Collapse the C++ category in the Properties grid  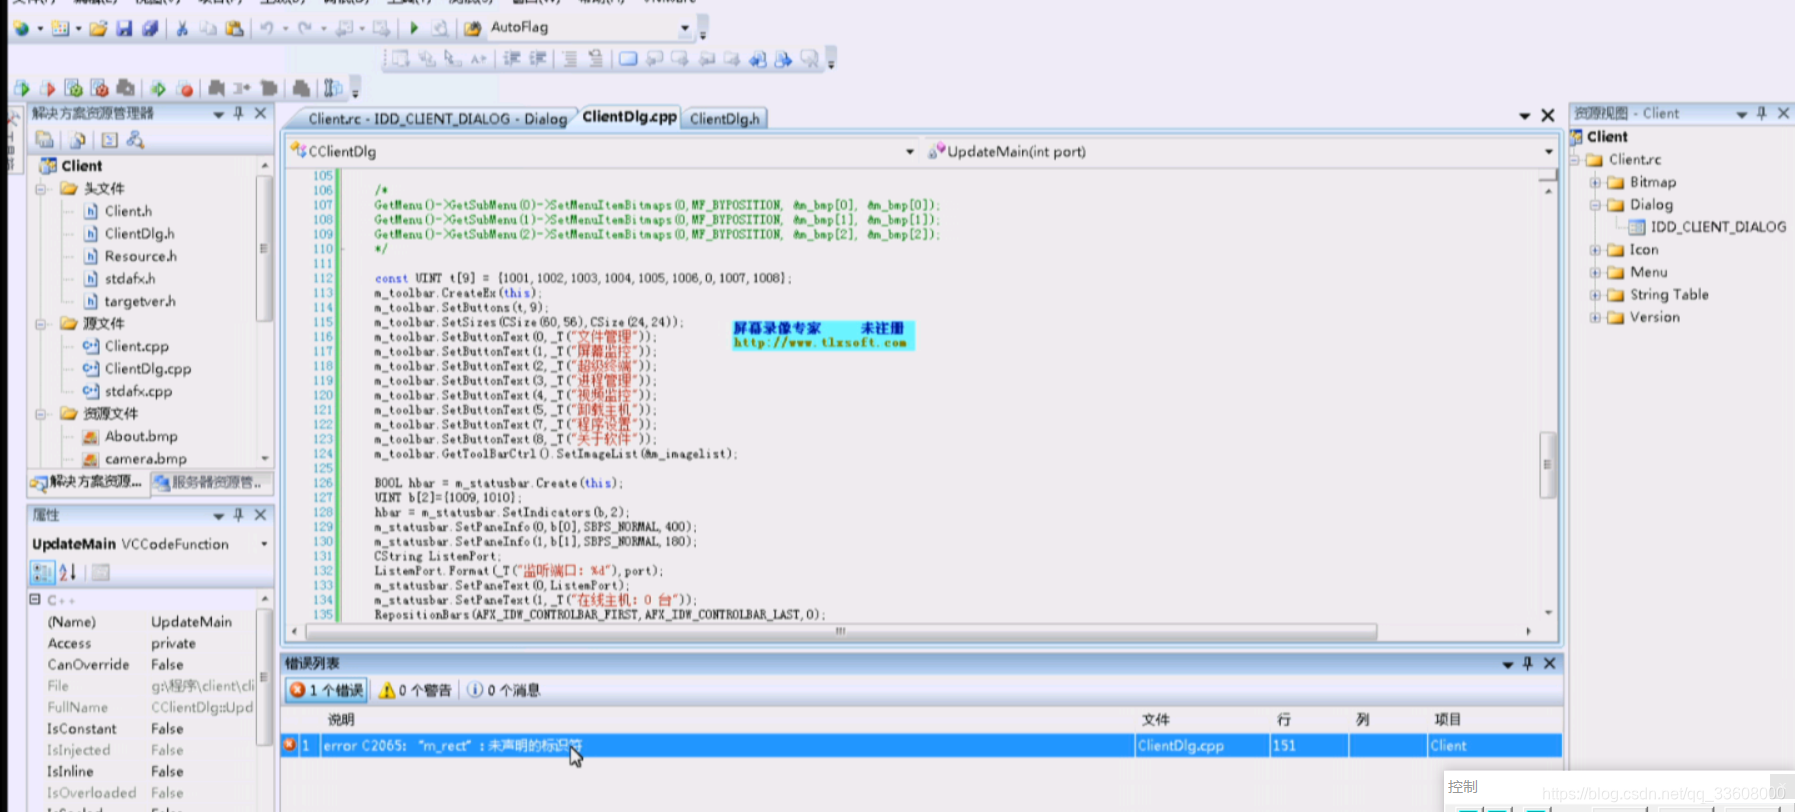point(35,599)
